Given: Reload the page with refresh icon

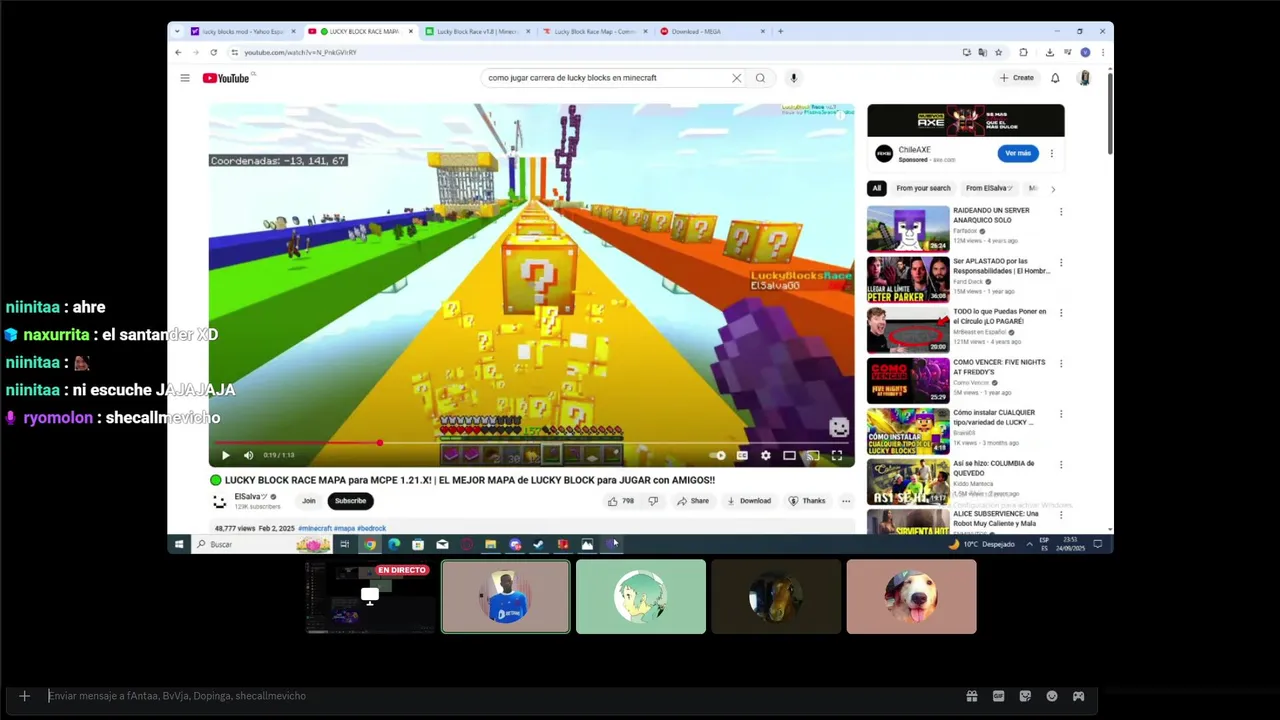Looking at the screenshot, I should [x=213, y=52].
